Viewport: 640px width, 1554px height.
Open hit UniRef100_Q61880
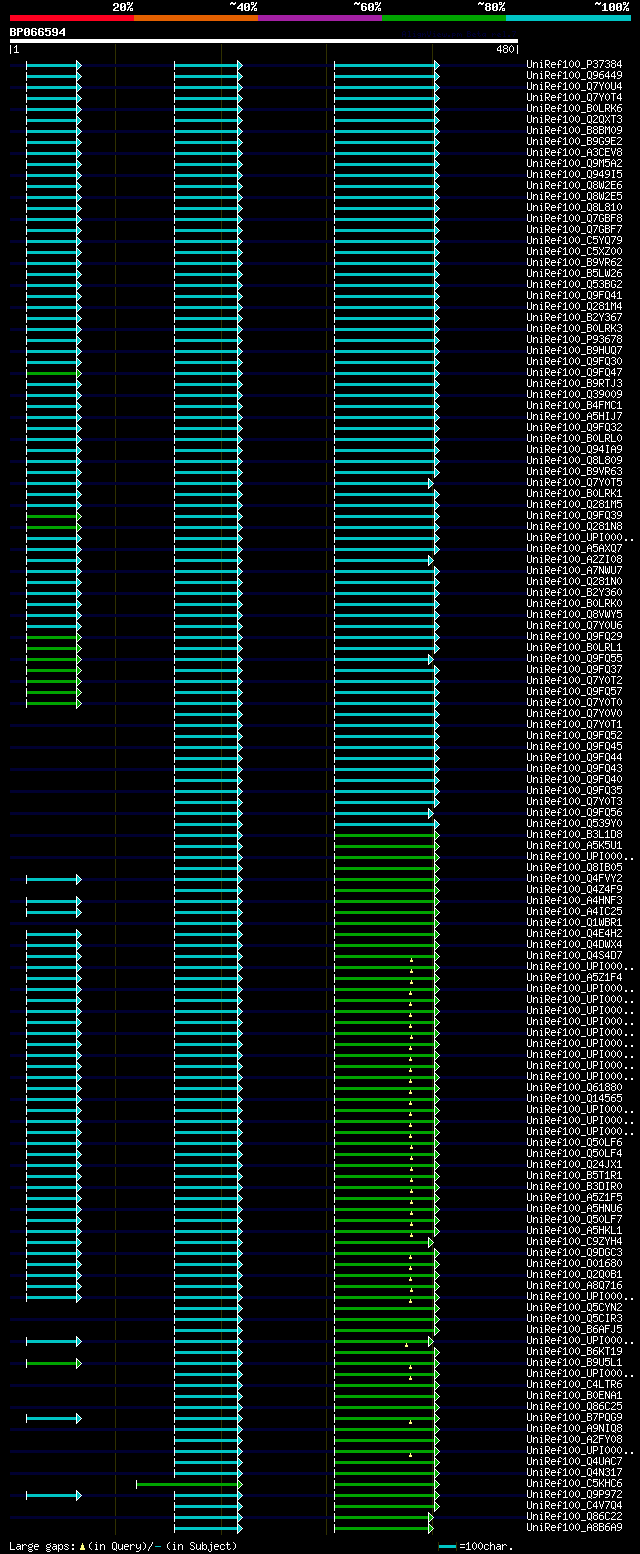[574, 1087]
